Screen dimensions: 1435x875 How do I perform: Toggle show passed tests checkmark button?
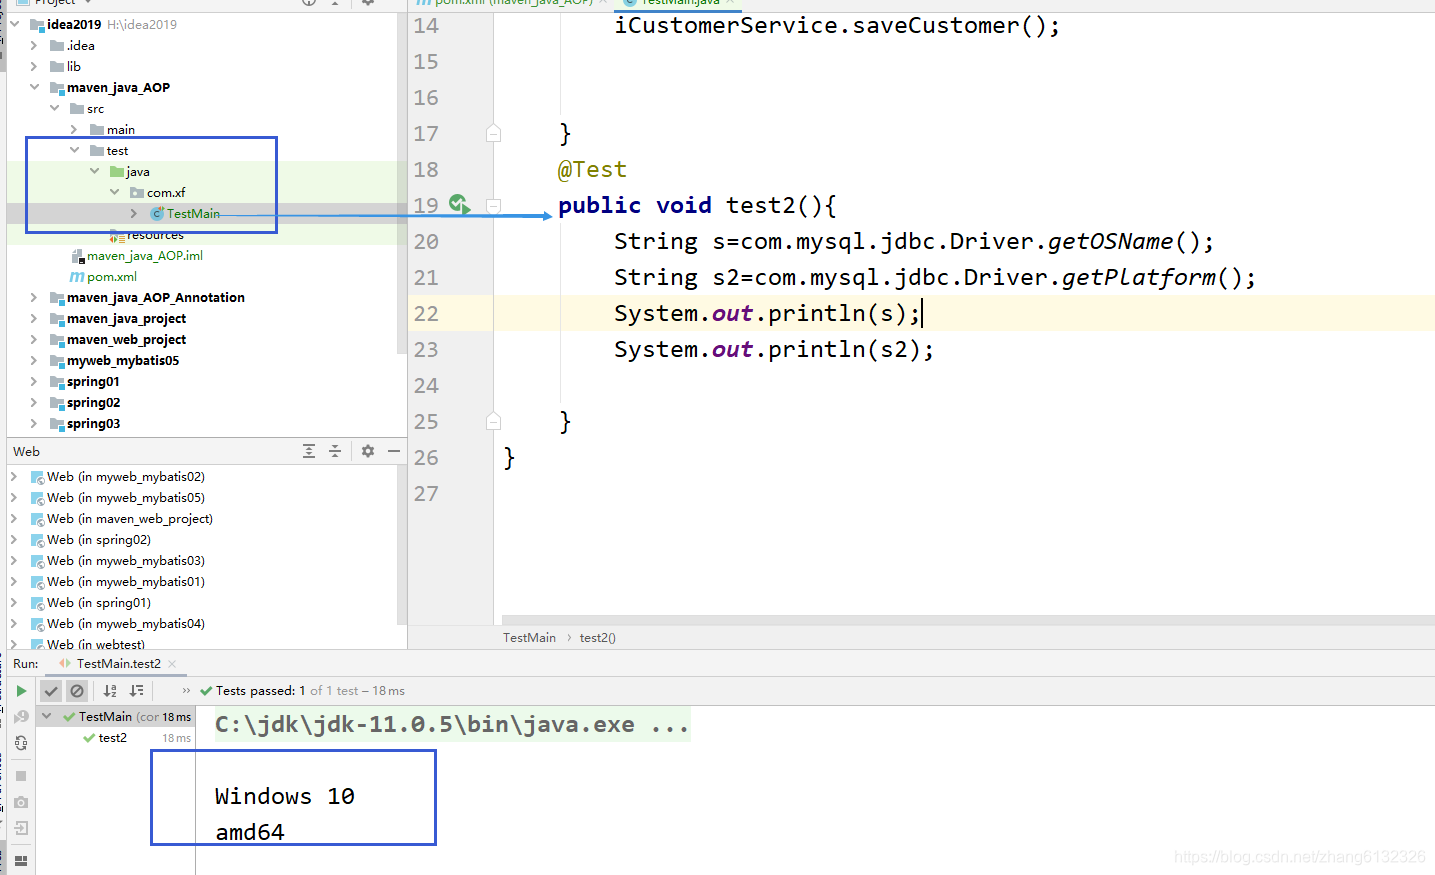point(51,691)
